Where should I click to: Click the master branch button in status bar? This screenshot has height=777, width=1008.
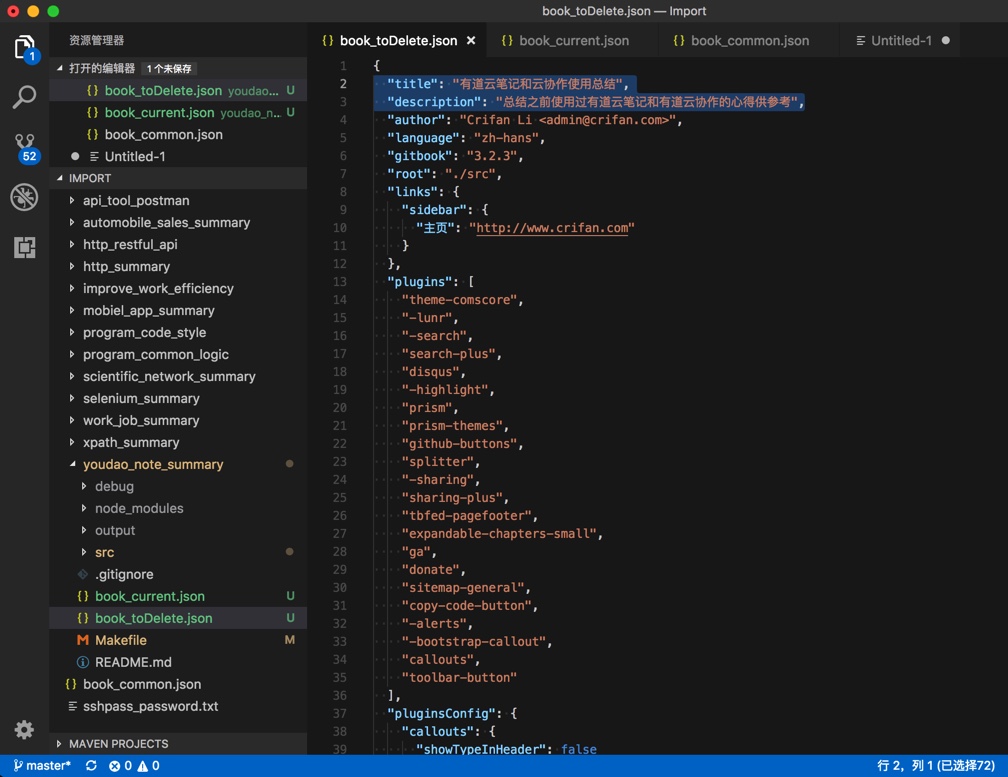(x=42, y=766)
